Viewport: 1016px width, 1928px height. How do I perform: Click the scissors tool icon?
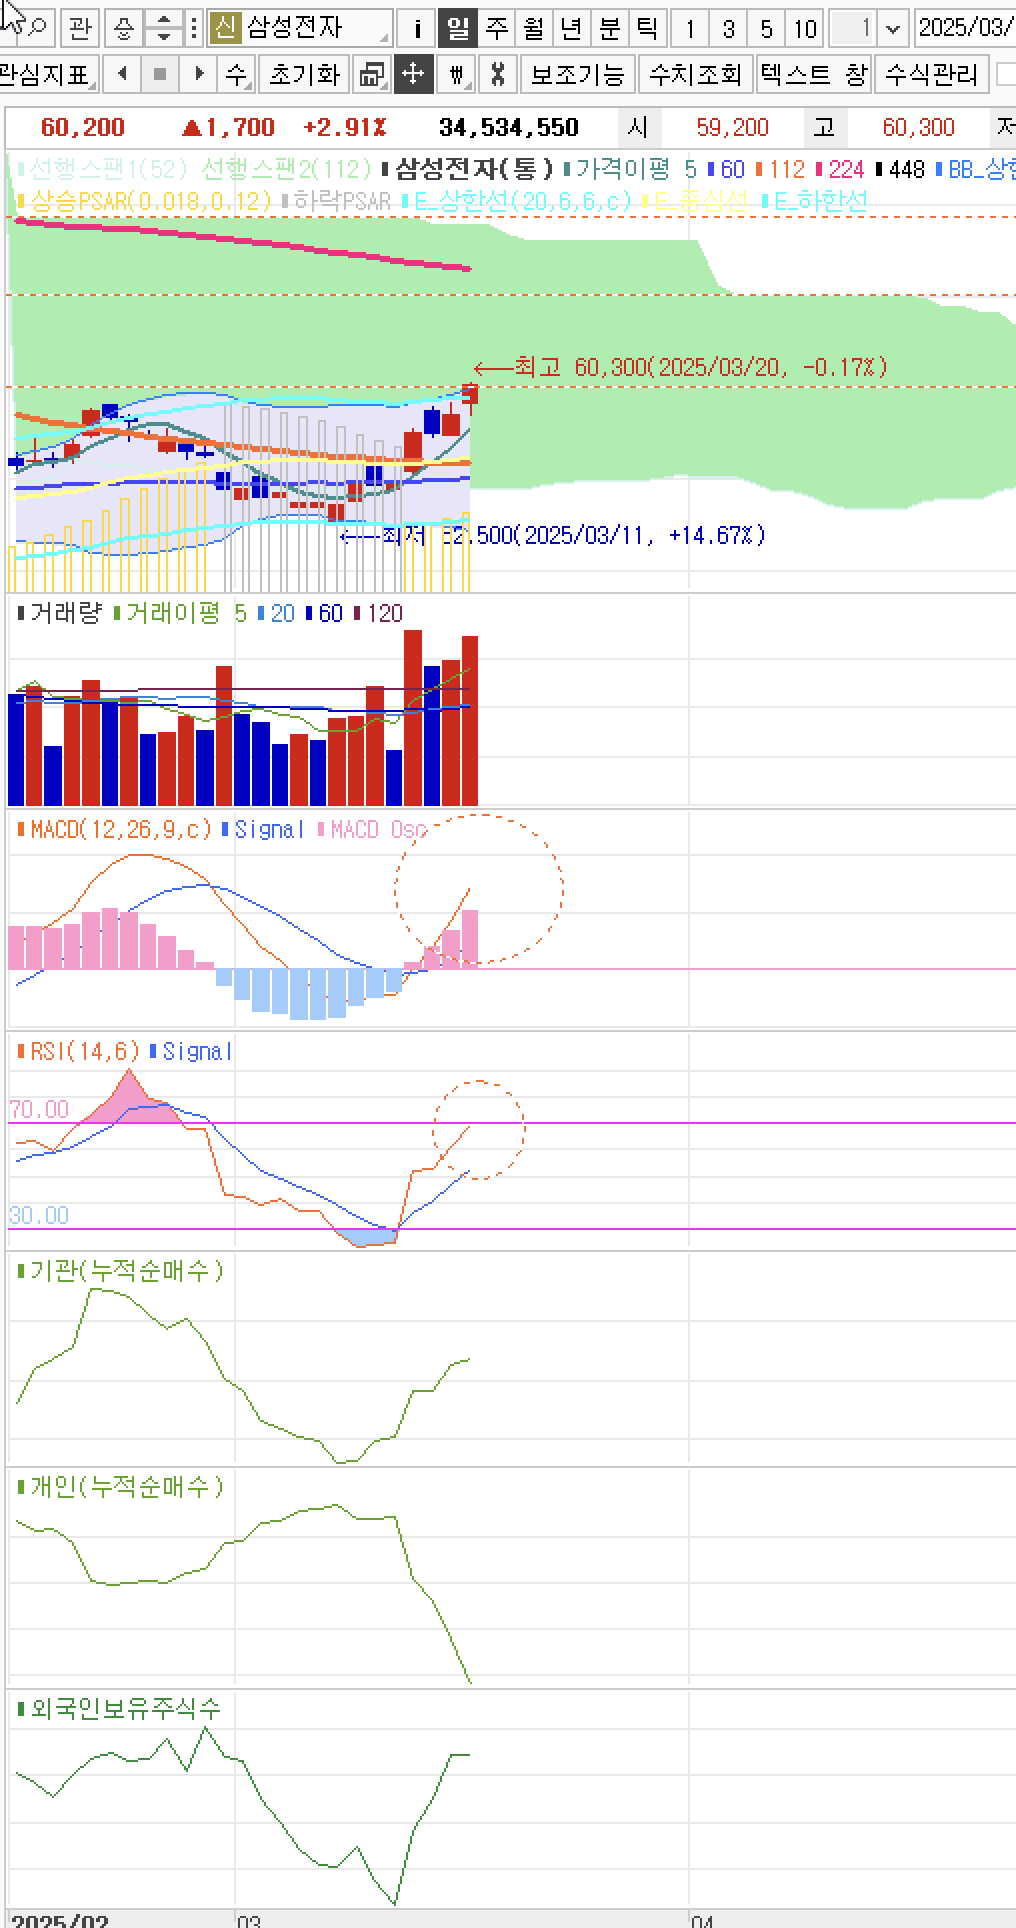[497, 74]
